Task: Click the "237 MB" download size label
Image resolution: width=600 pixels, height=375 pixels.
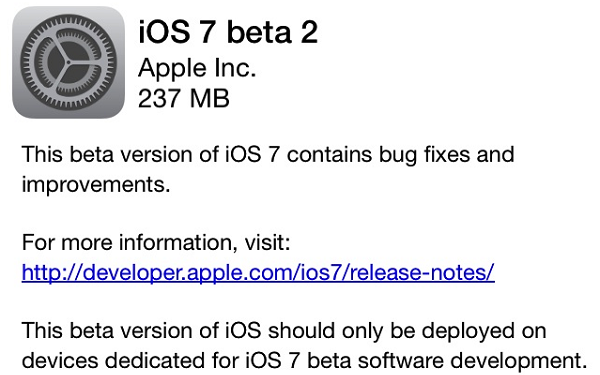Action: pyautogui.click(x=184, y=98)
